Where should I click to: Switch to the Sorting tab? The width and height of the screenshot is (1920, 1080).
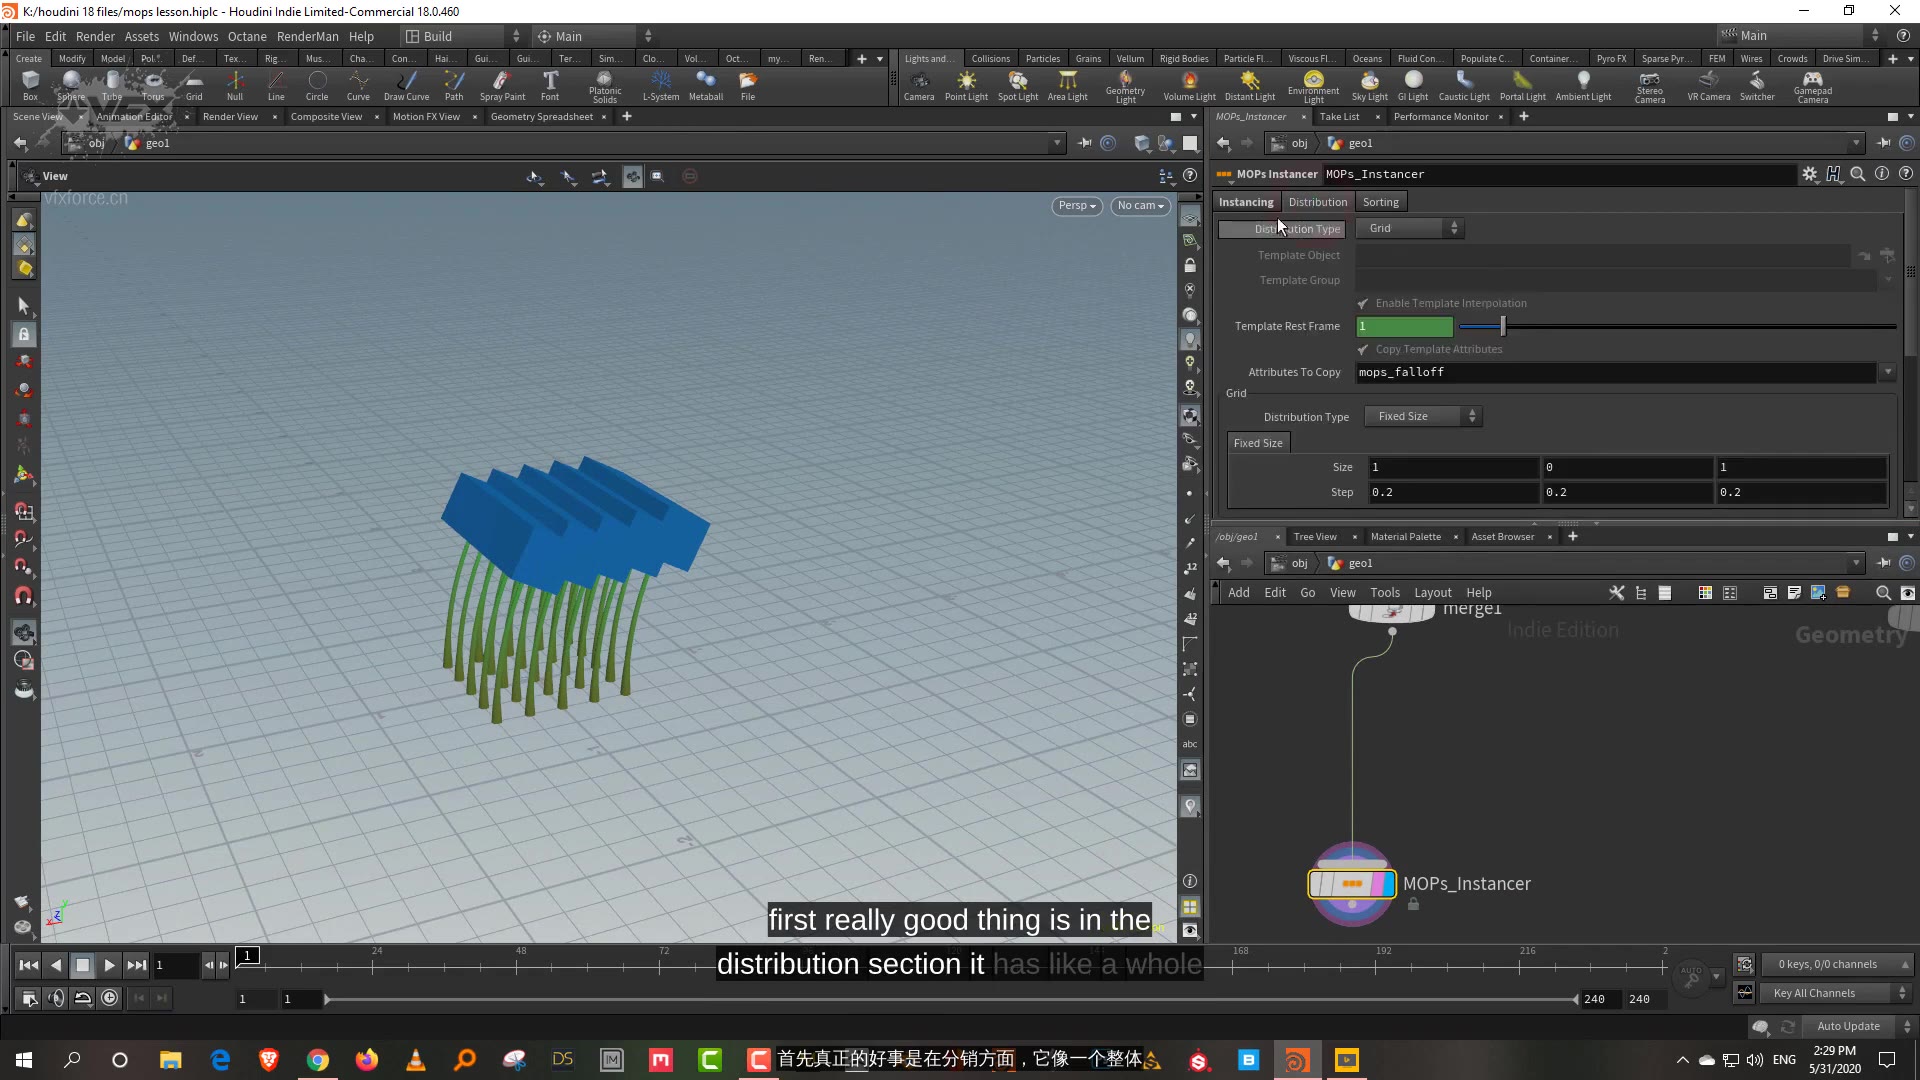point(1379,202)
